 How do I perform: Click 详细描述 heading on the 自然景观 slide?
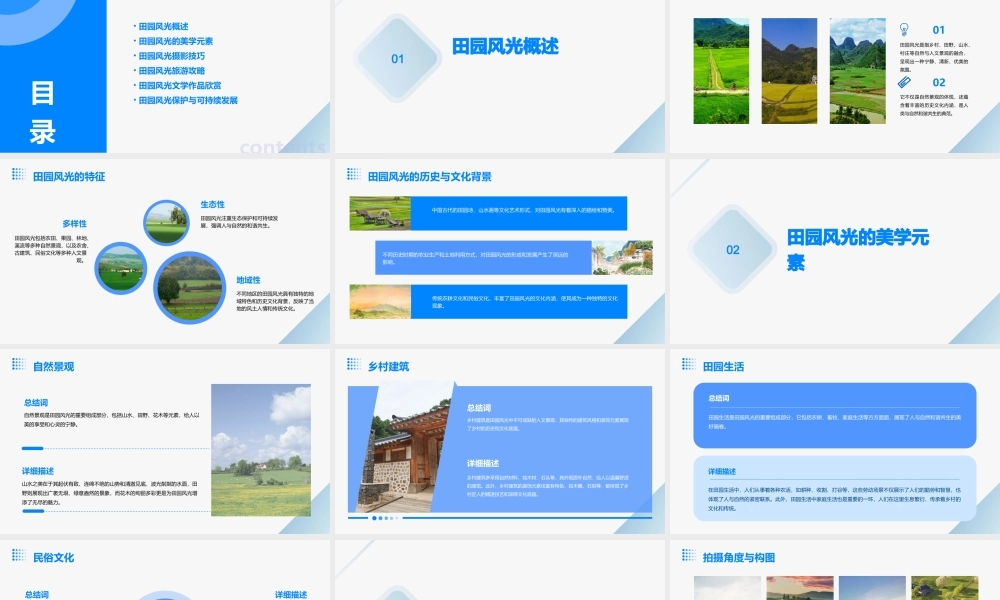tap(38, 471)
